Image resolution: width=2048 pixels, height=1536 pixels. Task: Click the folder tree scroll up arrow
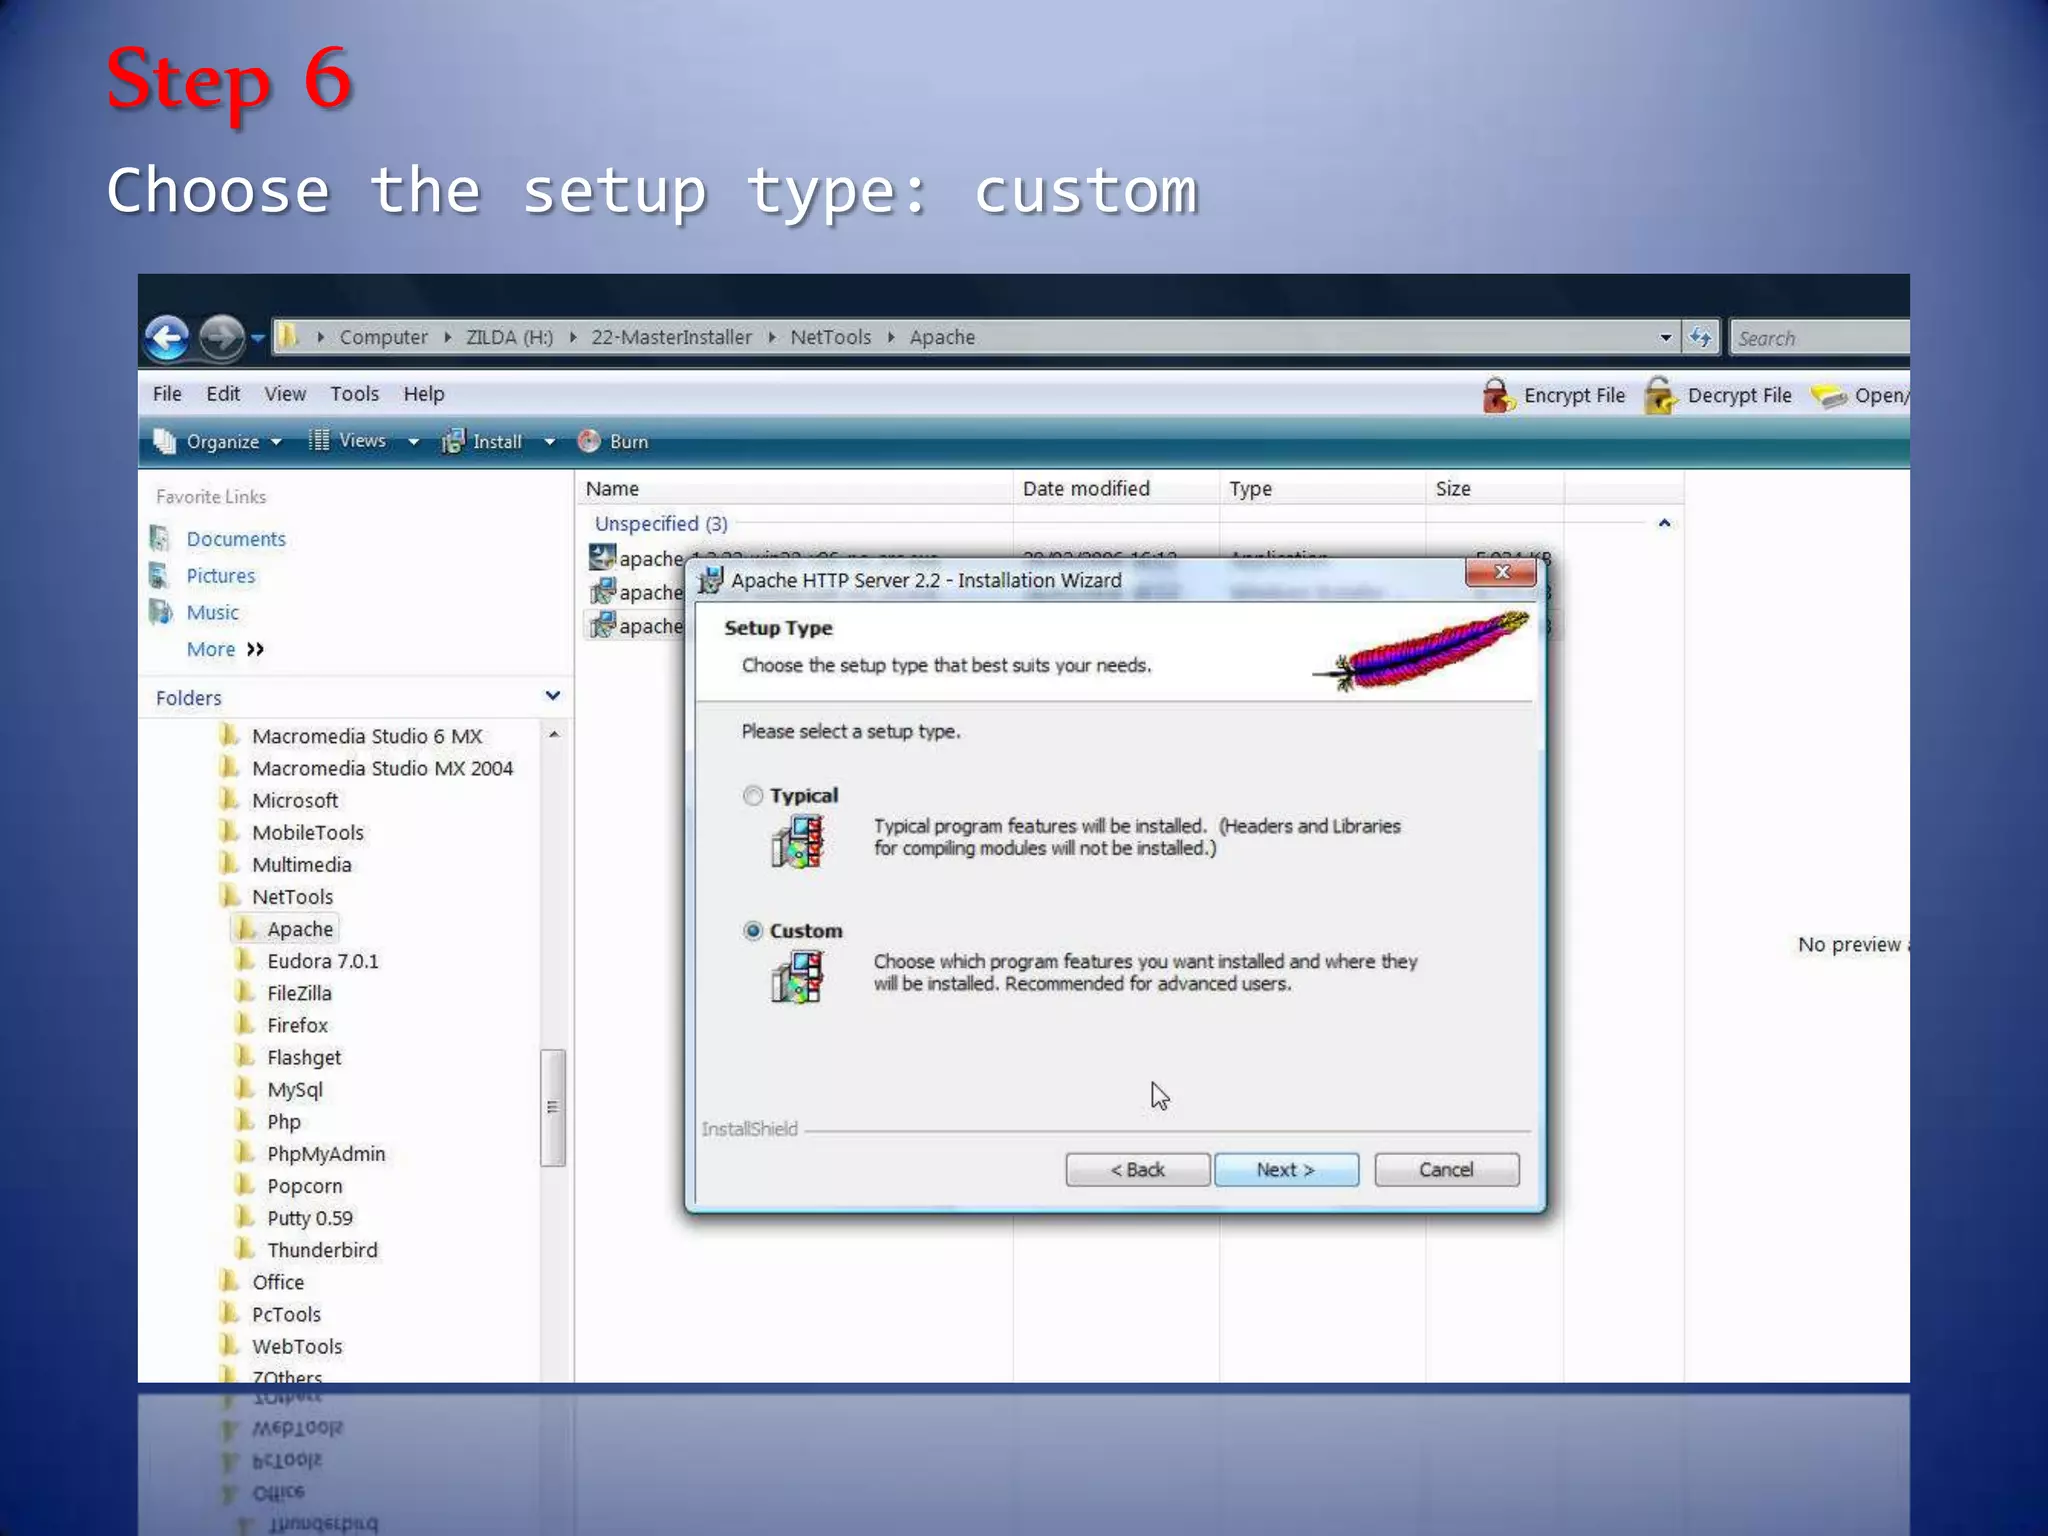(x=553, y=735)
